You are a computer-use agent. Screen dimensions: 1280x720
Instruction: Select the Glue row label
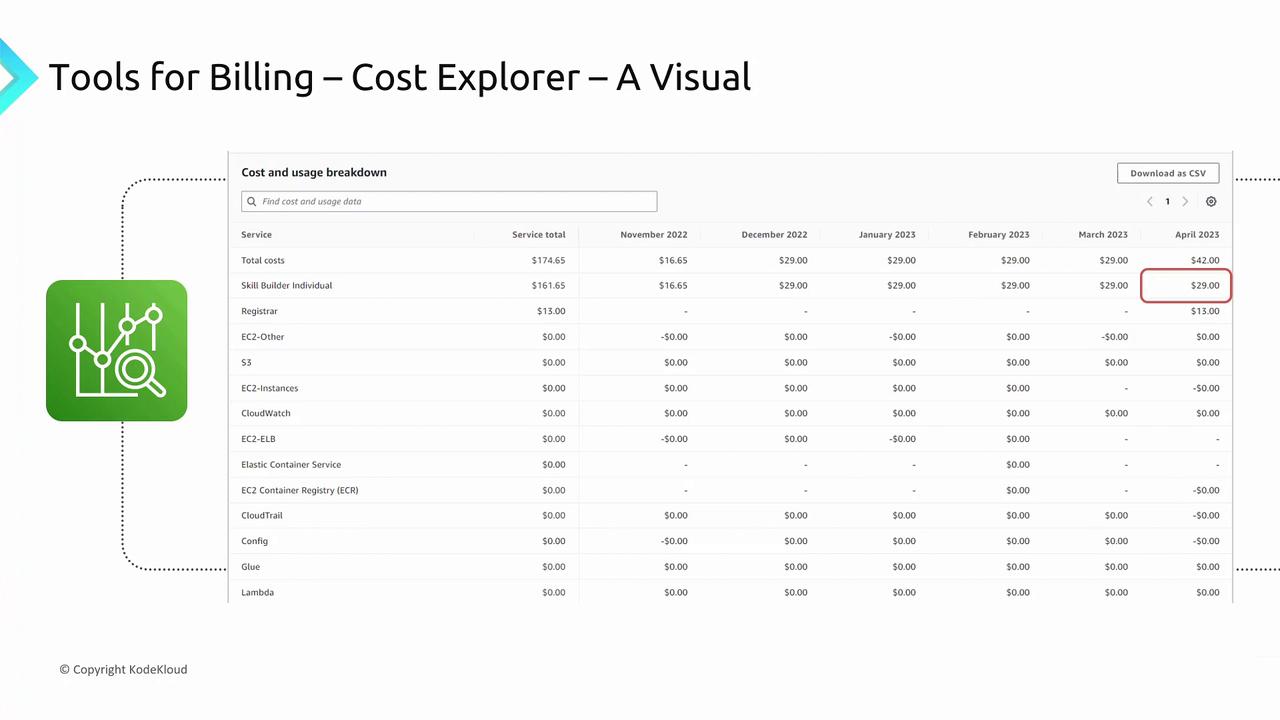250,567
